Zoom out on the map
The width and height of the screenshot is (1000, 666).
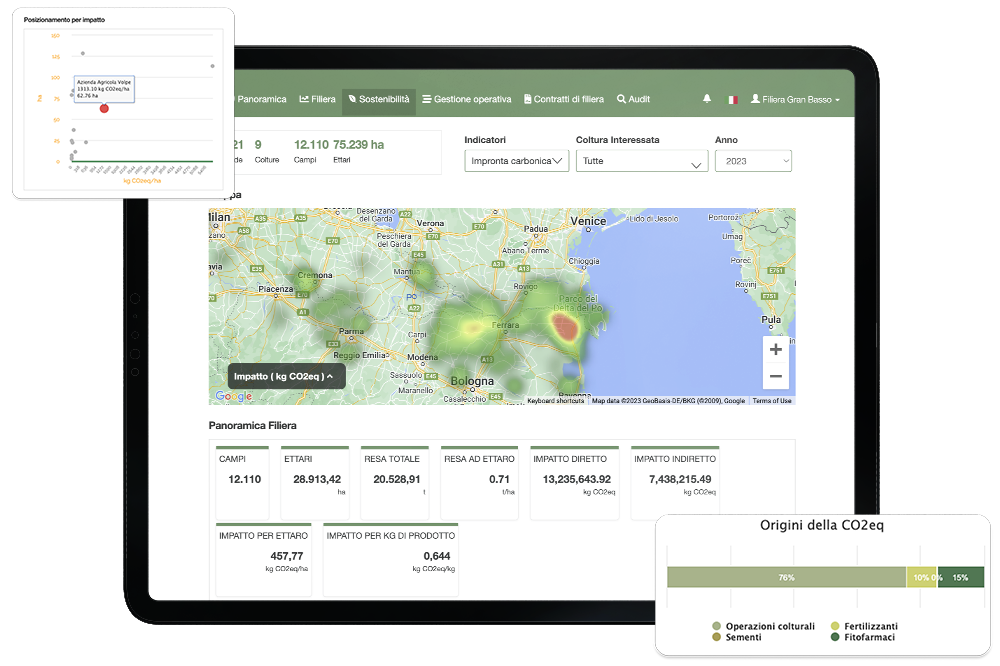tap(776, 376)
